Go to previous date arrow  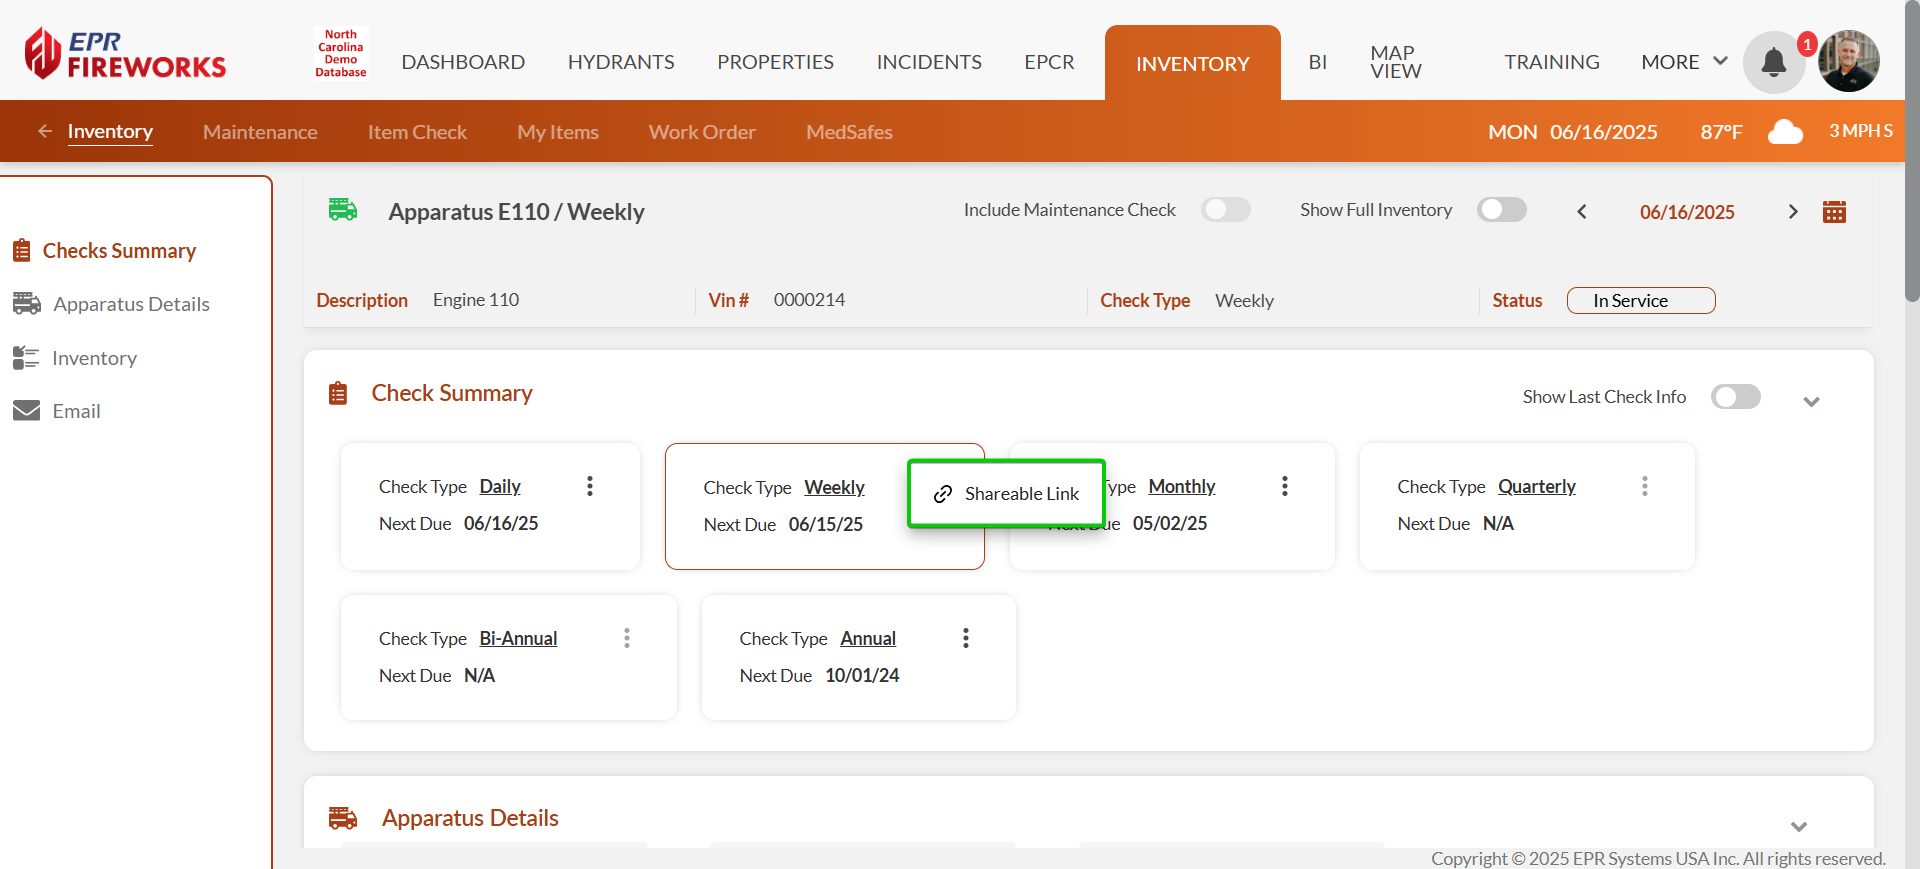click(x=1582, y=212)
